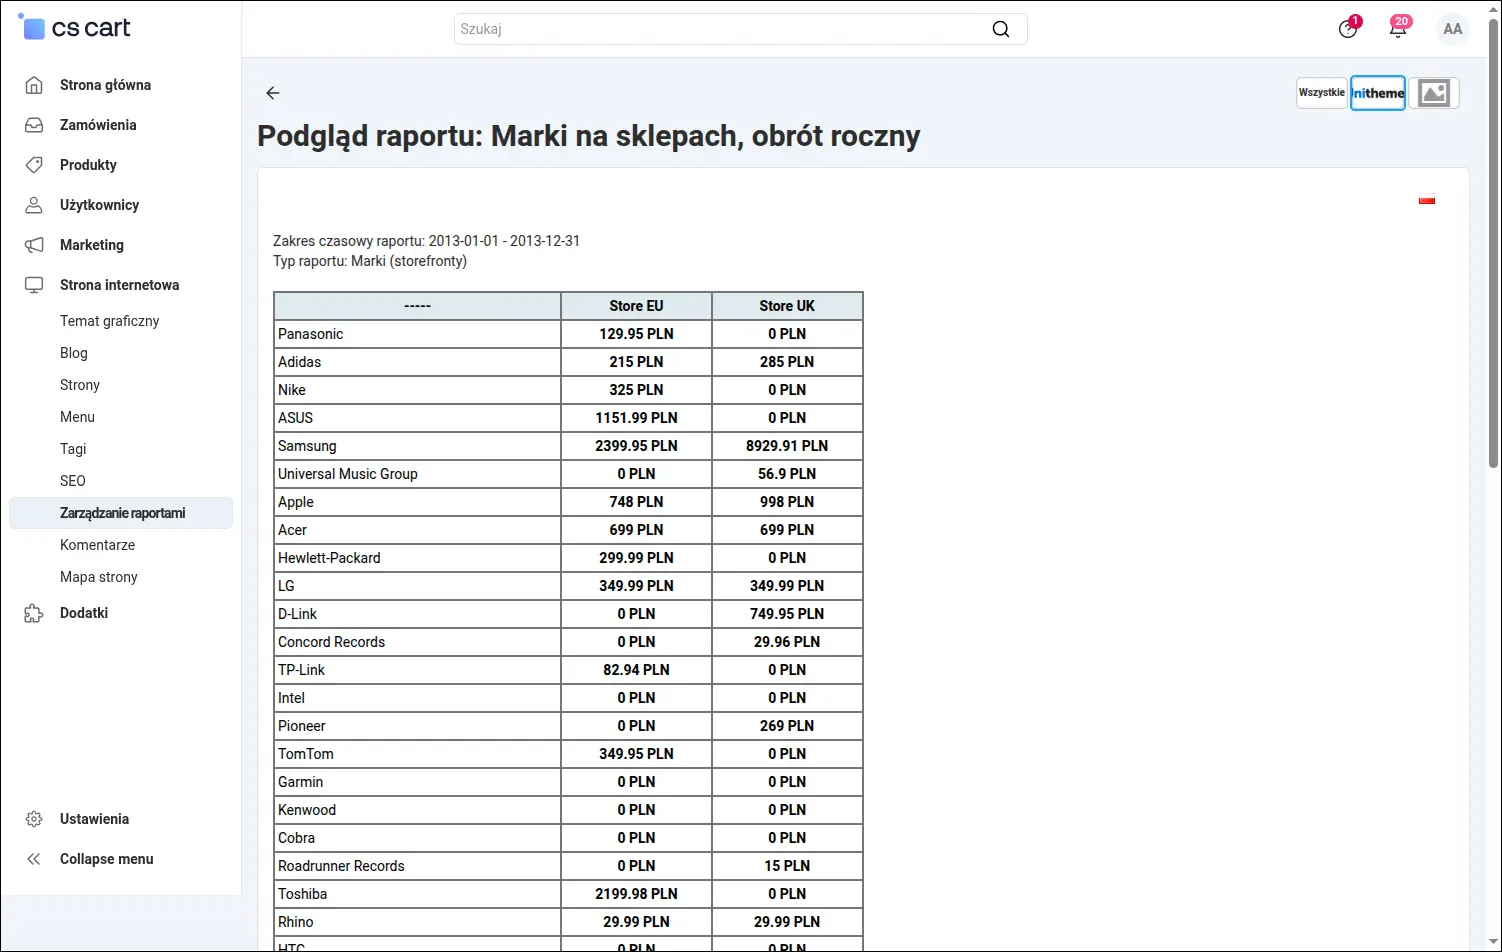Click the Samsung brand row label
Image resolution: width=1502 pixels, height=952 pixels.
point(307,446)
